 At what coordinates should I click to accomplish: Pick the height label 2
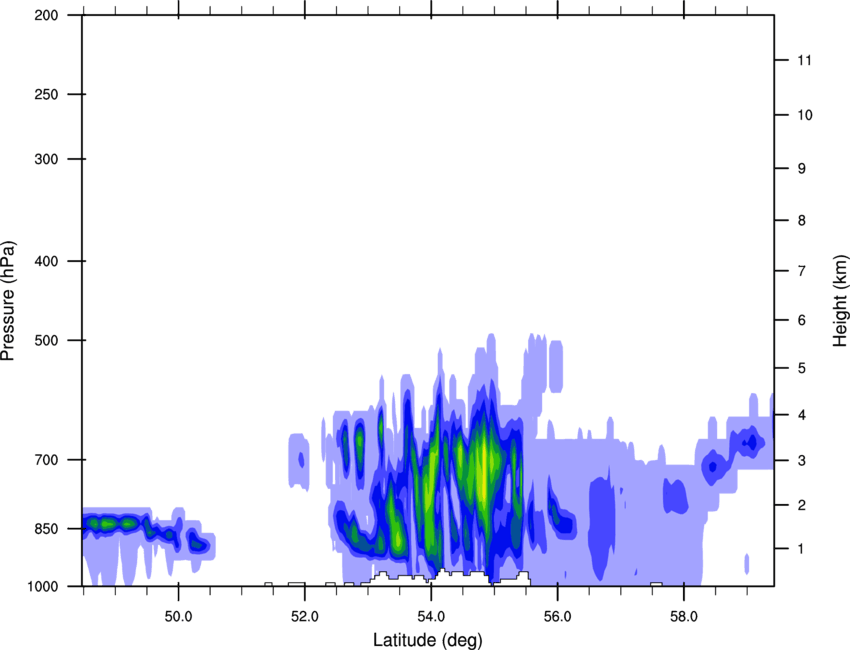point(802,505)
